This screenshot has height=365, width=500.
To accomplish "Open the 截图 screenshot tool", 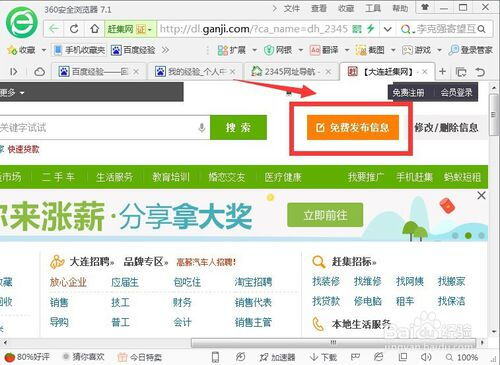I will pos(370,50).
